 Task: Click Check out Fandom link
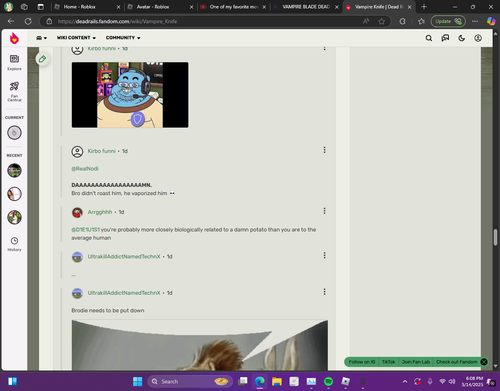point(456,362)
